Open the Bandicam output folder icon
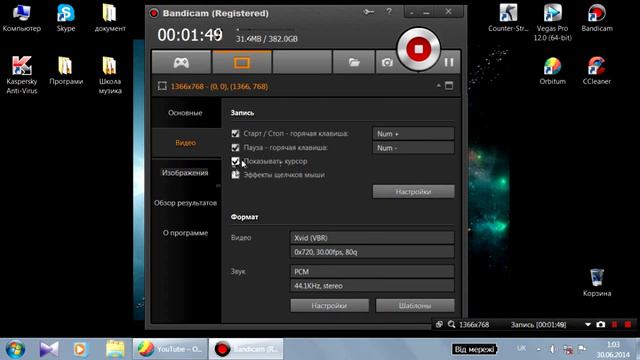The image size is (640, 360). tap(354, 62)
